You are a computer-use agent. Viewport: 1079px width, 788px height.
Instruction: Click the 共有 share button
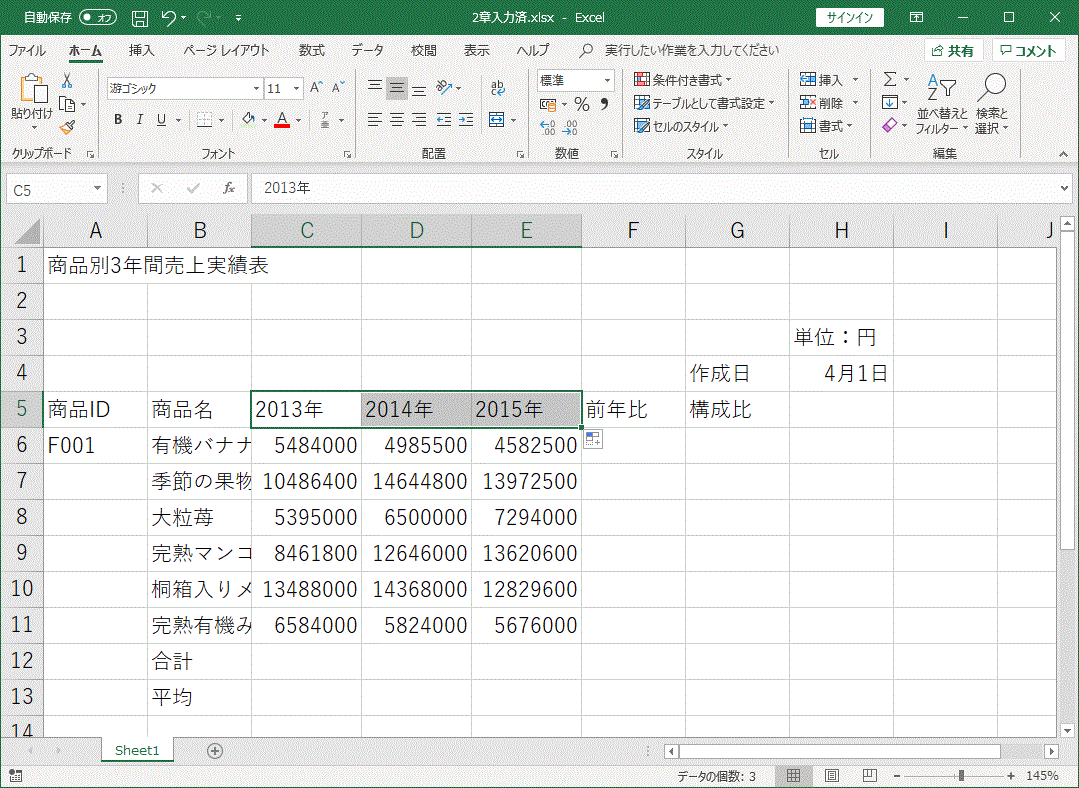953,50
